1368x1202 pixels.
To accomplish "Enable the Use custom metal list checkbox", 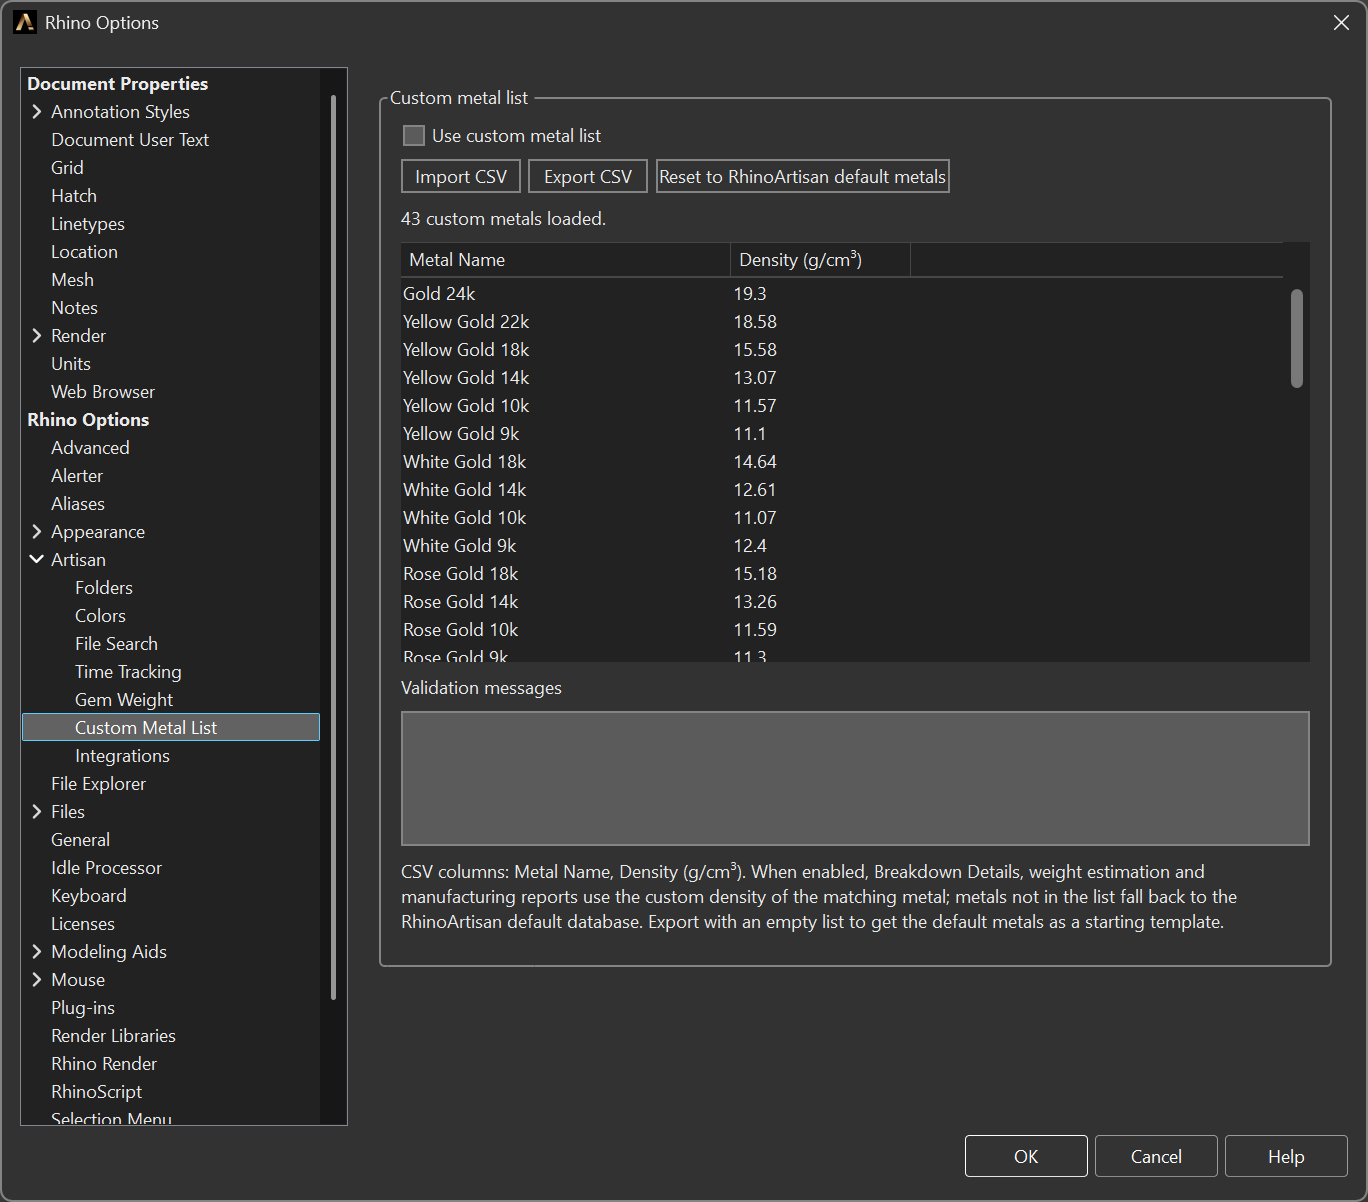I will [413, 135].
